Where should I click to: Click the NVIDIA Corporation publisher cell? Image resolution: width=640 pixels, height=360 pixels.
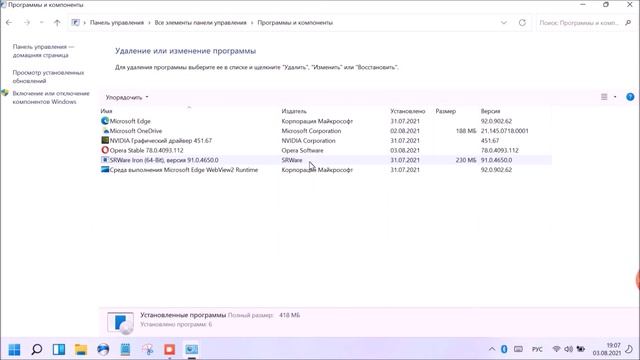(309, 140)
